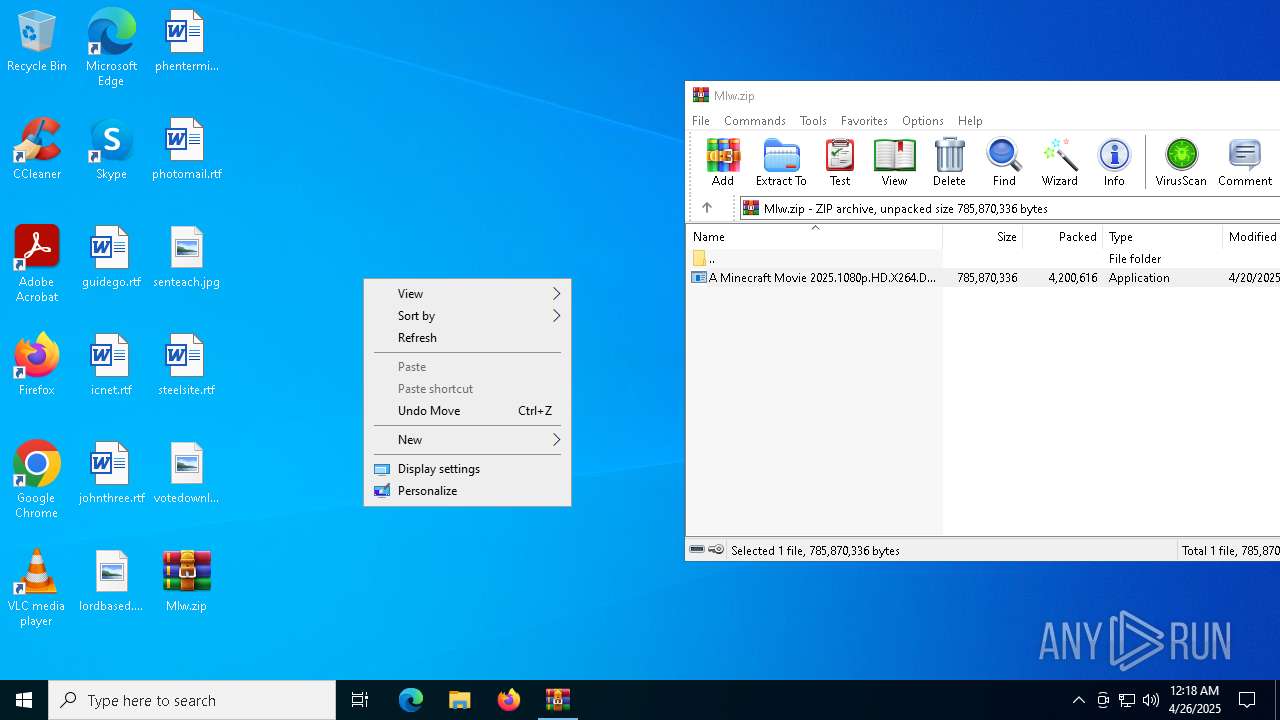
Task: Select the parent folder '..' row
Action: tap(983, 258)
